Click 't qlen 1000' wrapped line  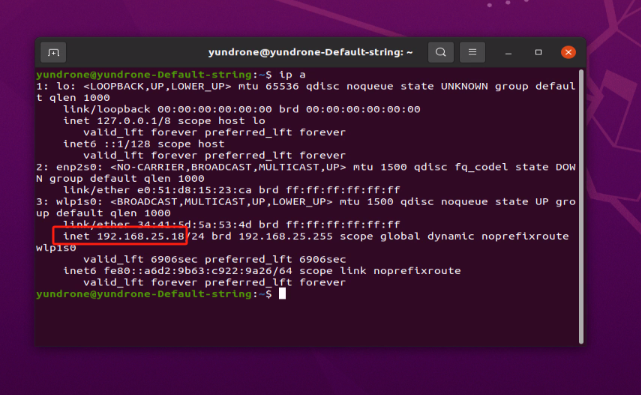(73, 98)
